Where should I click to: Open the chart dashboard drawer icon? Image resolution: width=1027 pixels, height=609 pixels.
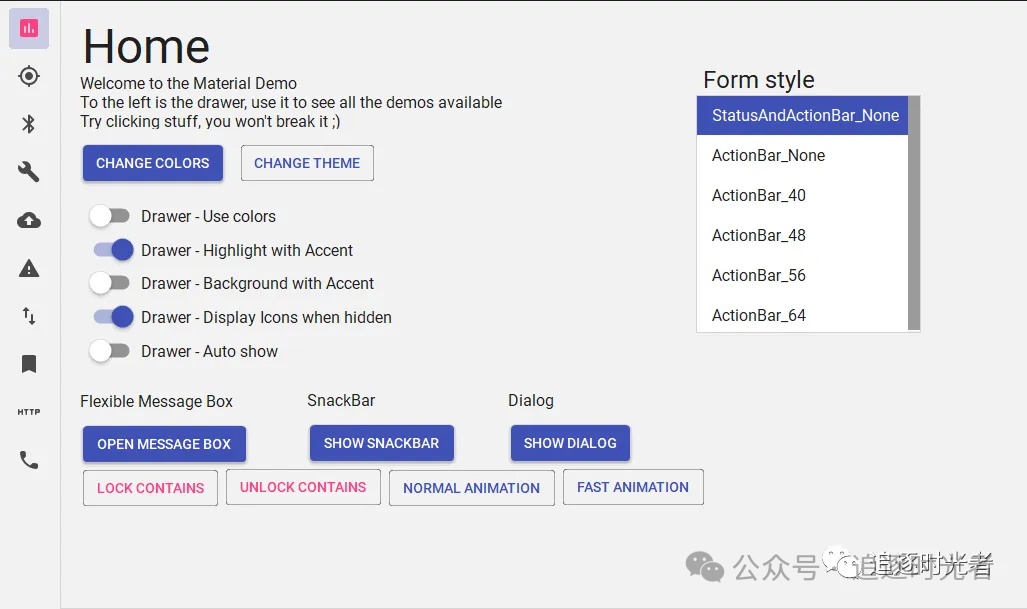coord(29,28)
